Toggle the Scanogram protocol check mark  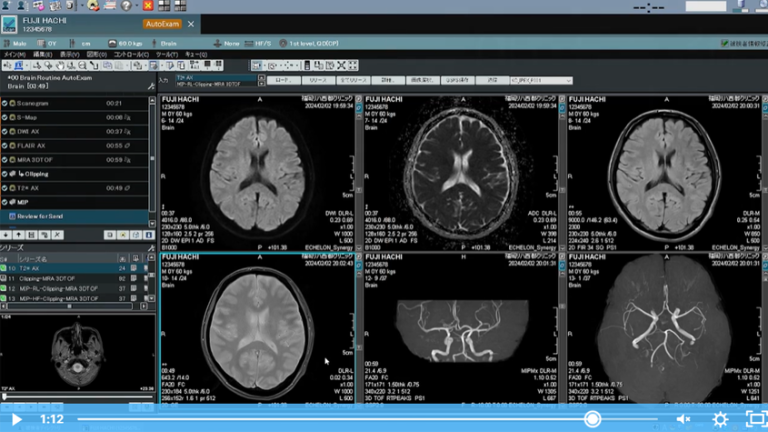[5, 103]
